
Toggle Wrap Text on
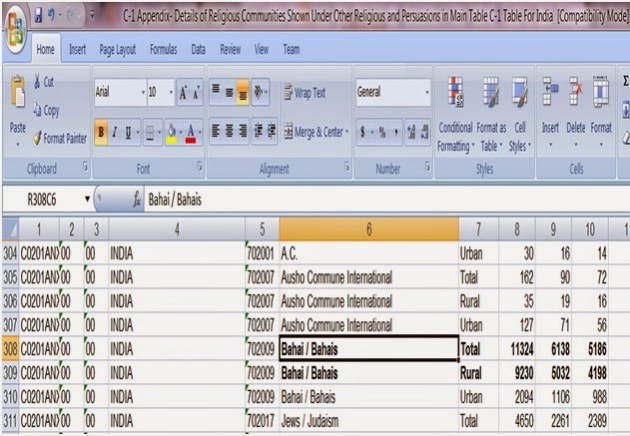pyautogui.click(x=304, y=93)
